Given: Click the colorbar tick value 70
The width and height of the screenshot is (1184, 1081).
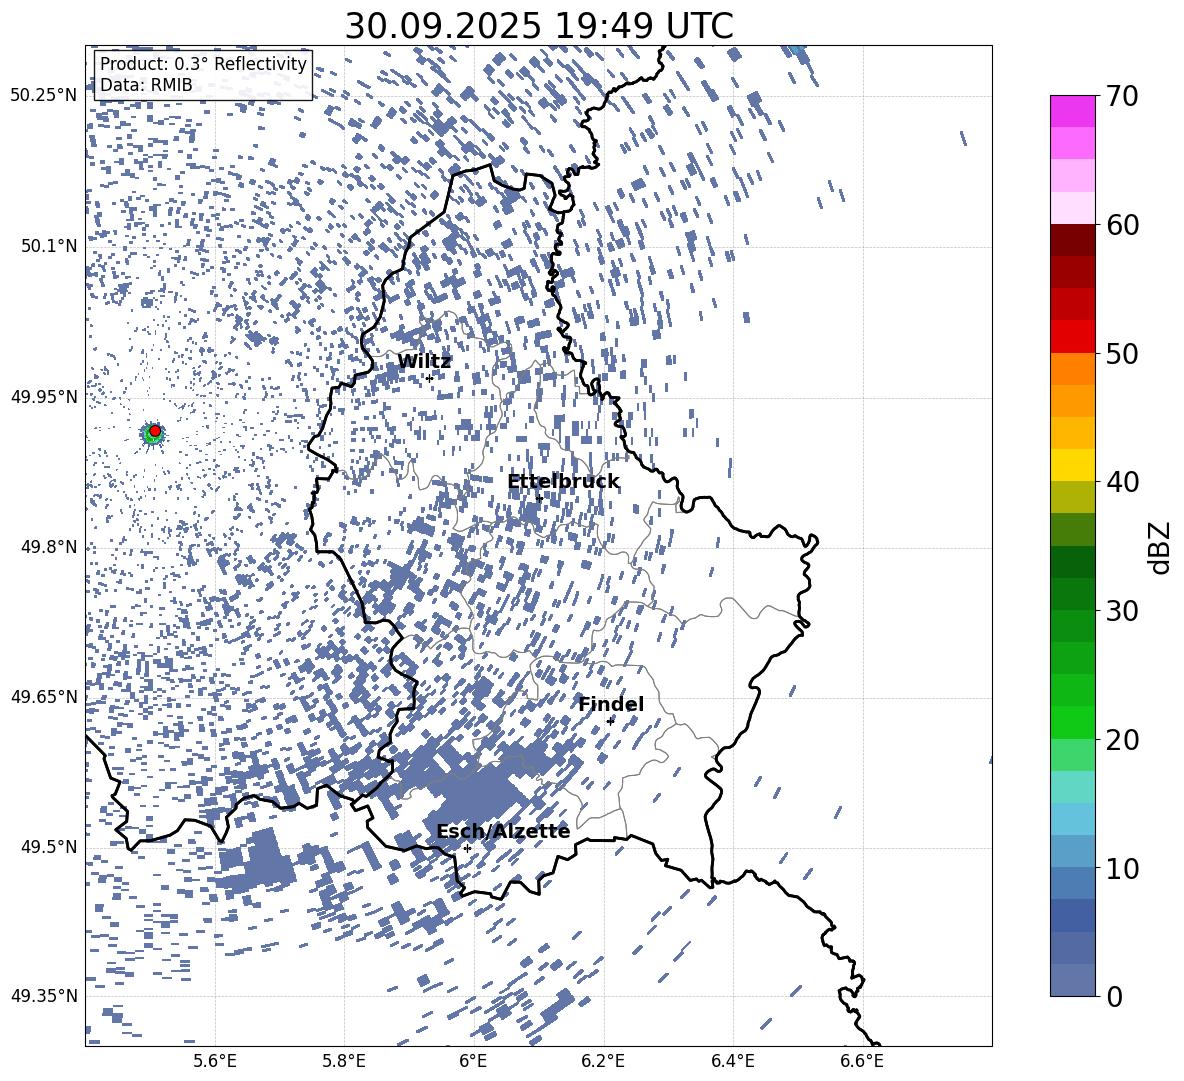Looking at the screenshot, I should (x=1122, y=96).
